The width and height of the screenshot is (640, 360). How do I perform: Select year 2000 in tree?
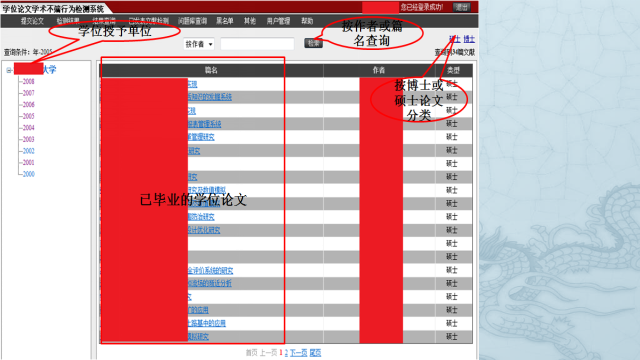(x=29, y=174)
